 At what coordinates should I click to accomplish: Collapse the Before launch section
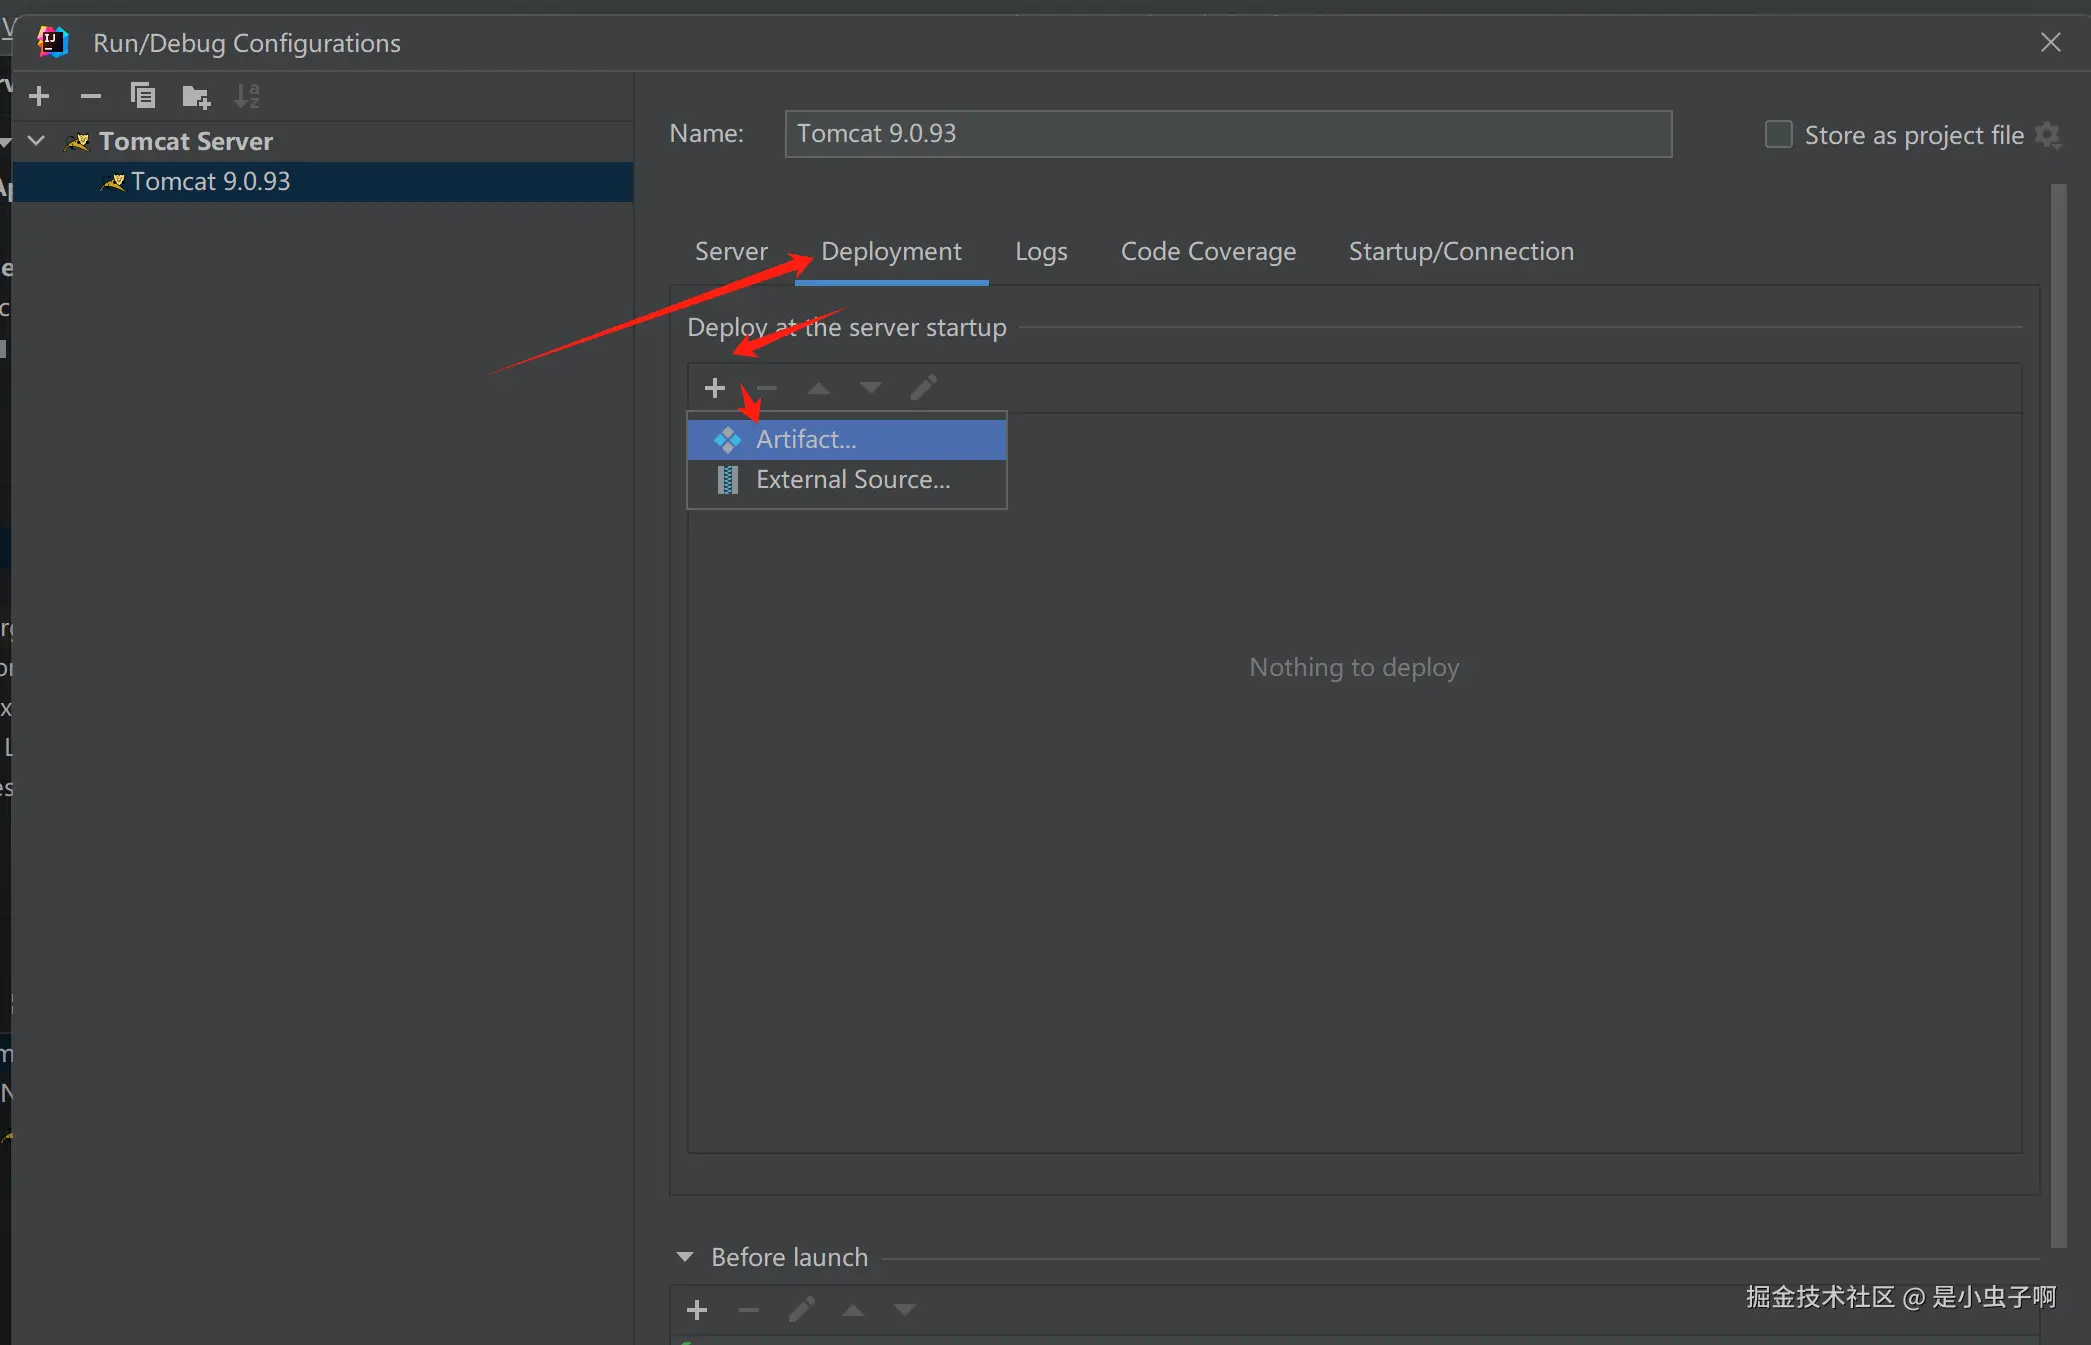point(685,1257)
